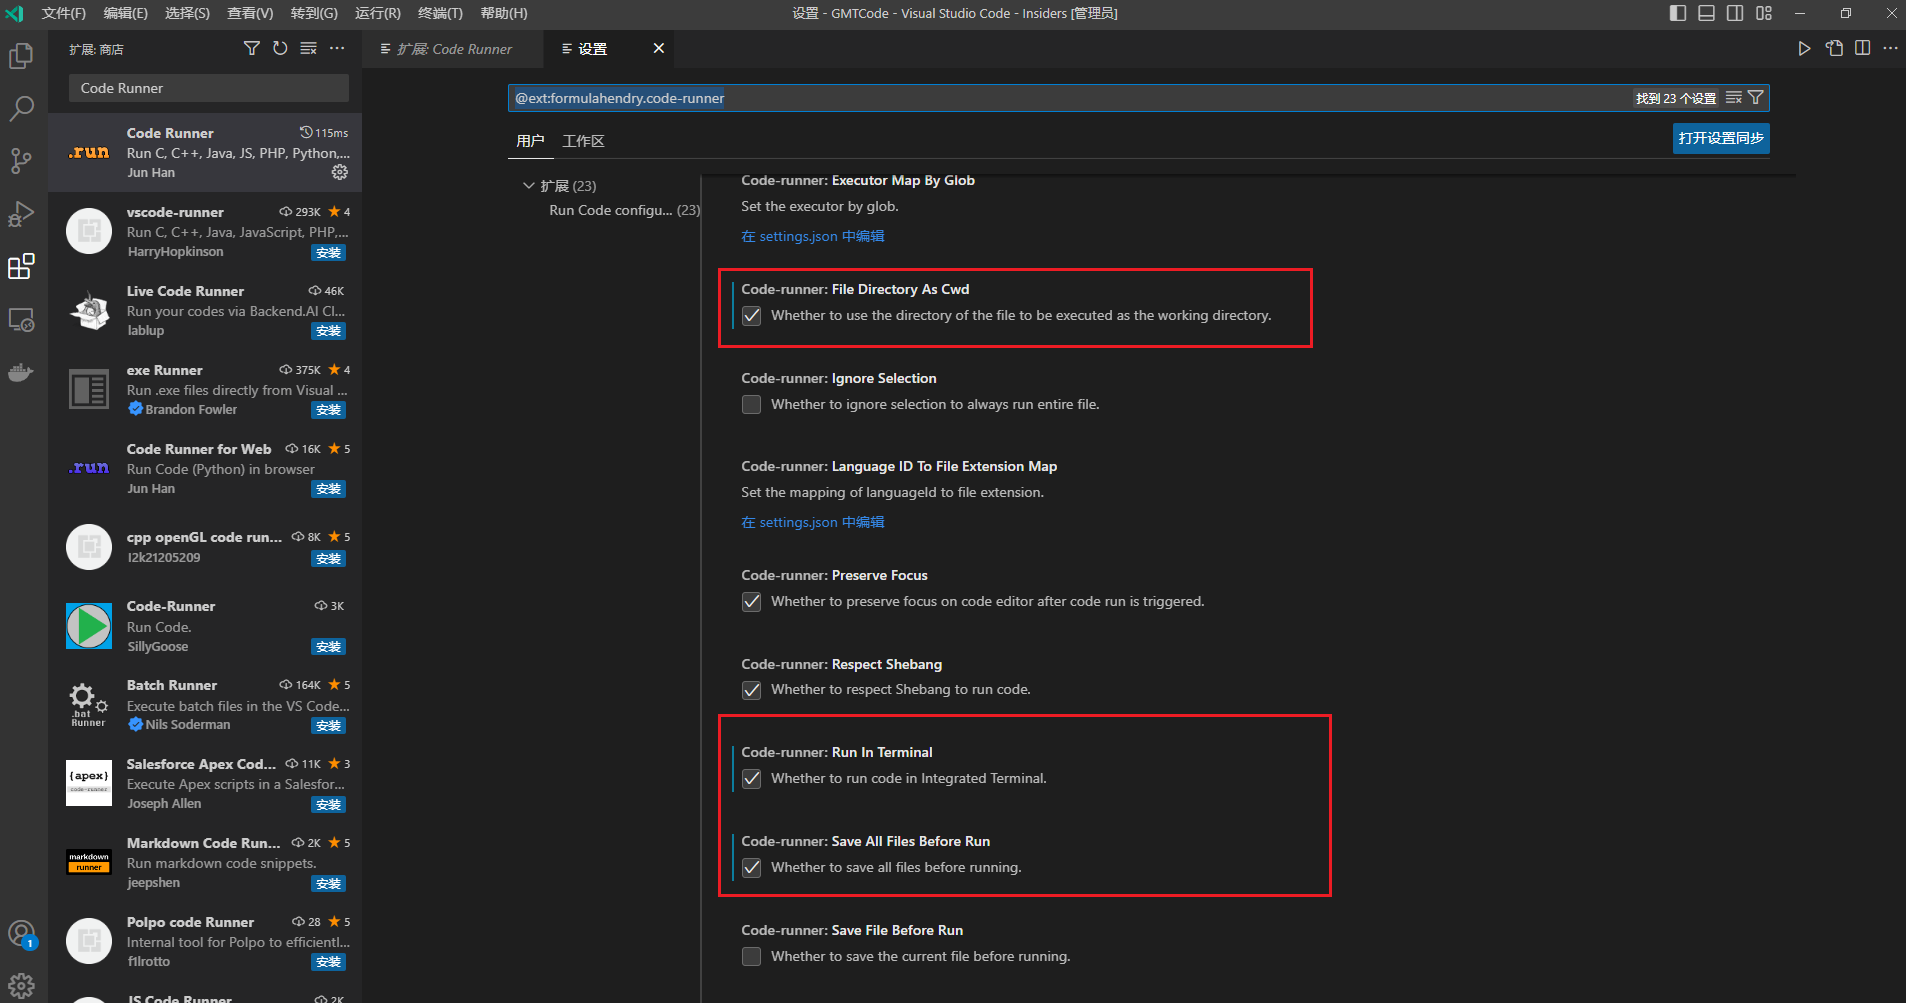Viewport: 1906px width, 1003px height.
Task: Open the Manage gear in activity bar
Action: click(x=21, y=986)
